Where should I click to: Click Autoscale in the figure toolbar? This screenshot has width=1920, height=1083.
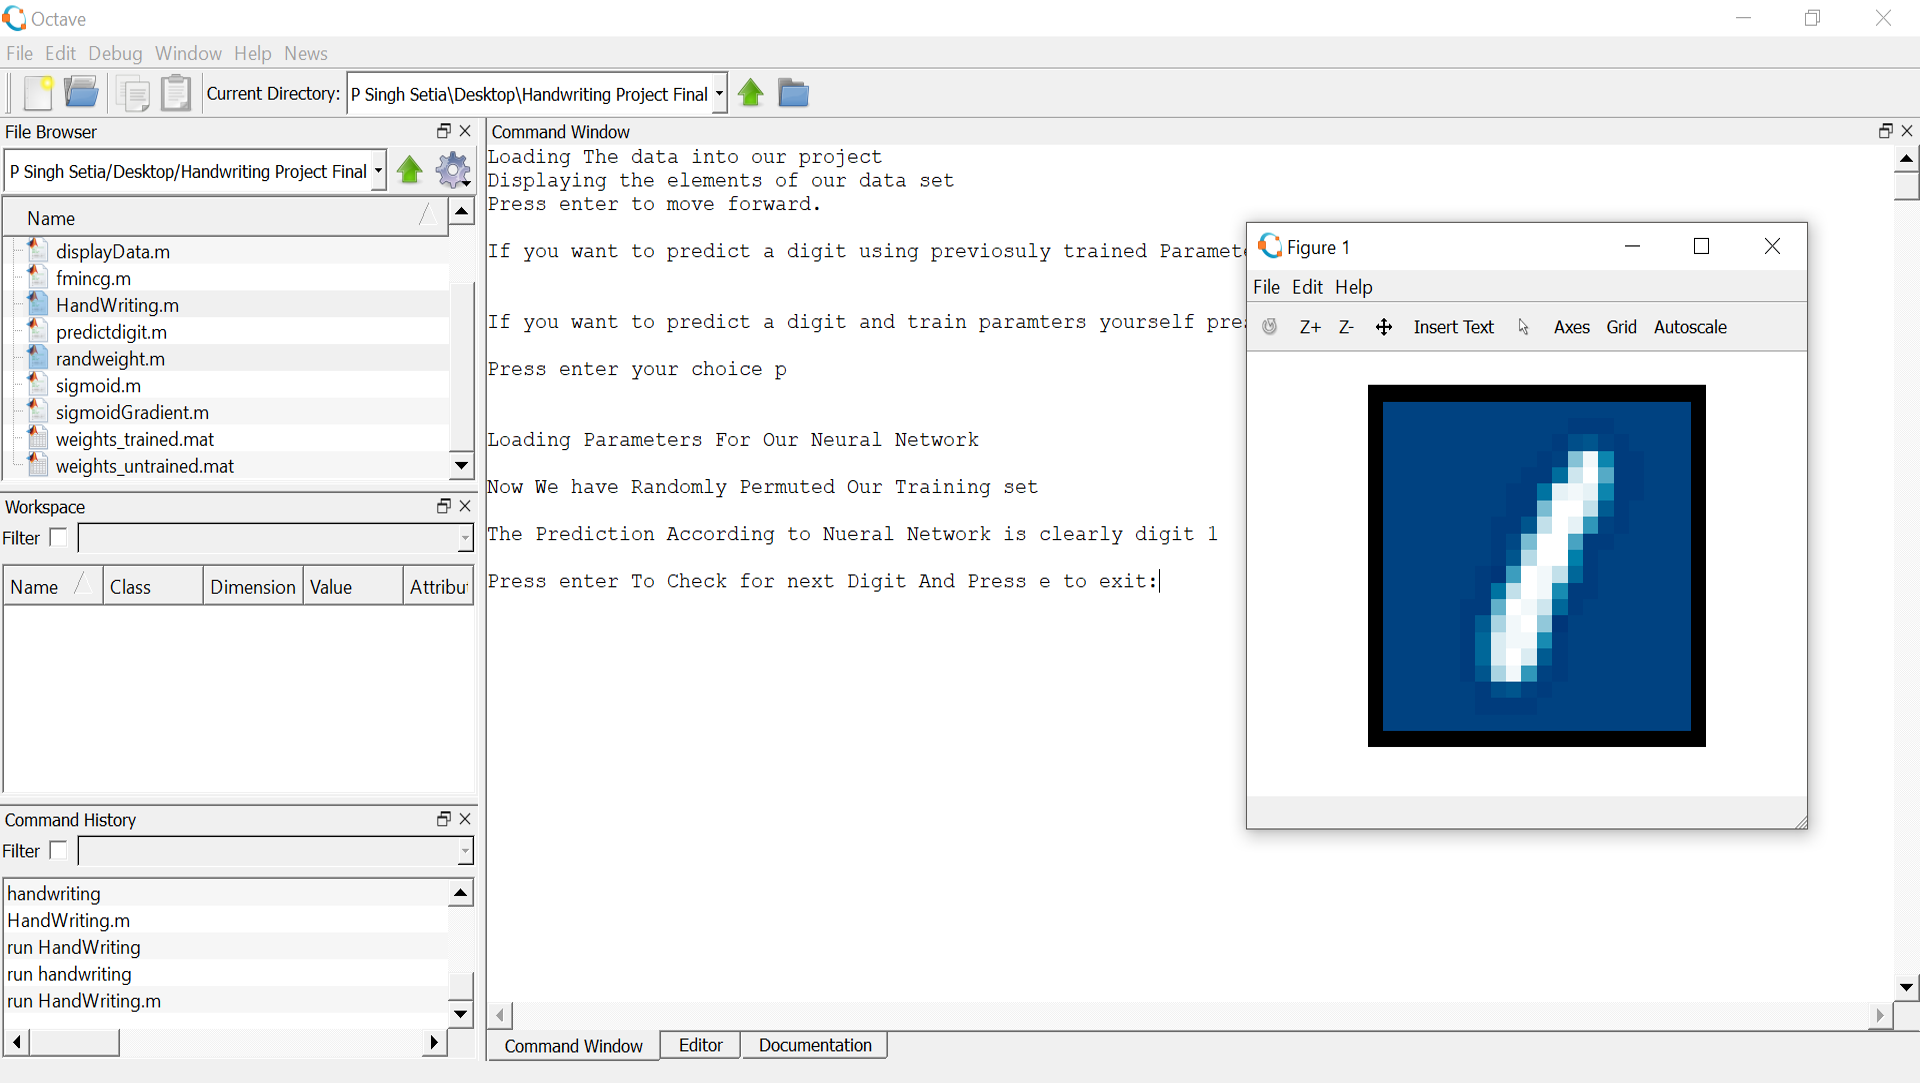click(x=1690, y=327)
